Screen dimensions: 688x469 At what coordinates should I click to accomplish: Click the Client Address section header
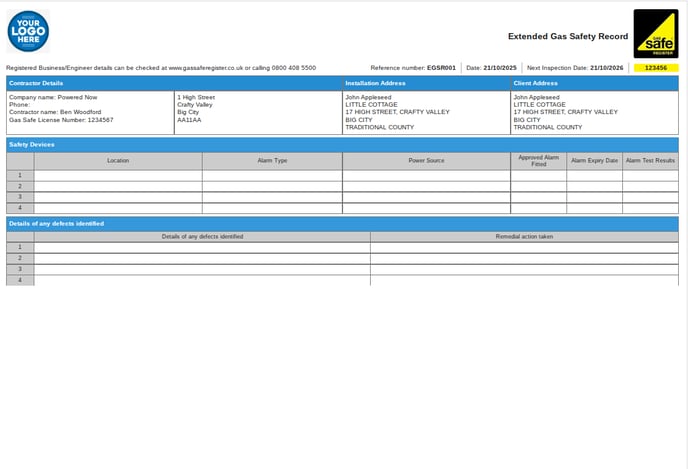(535, 83)
